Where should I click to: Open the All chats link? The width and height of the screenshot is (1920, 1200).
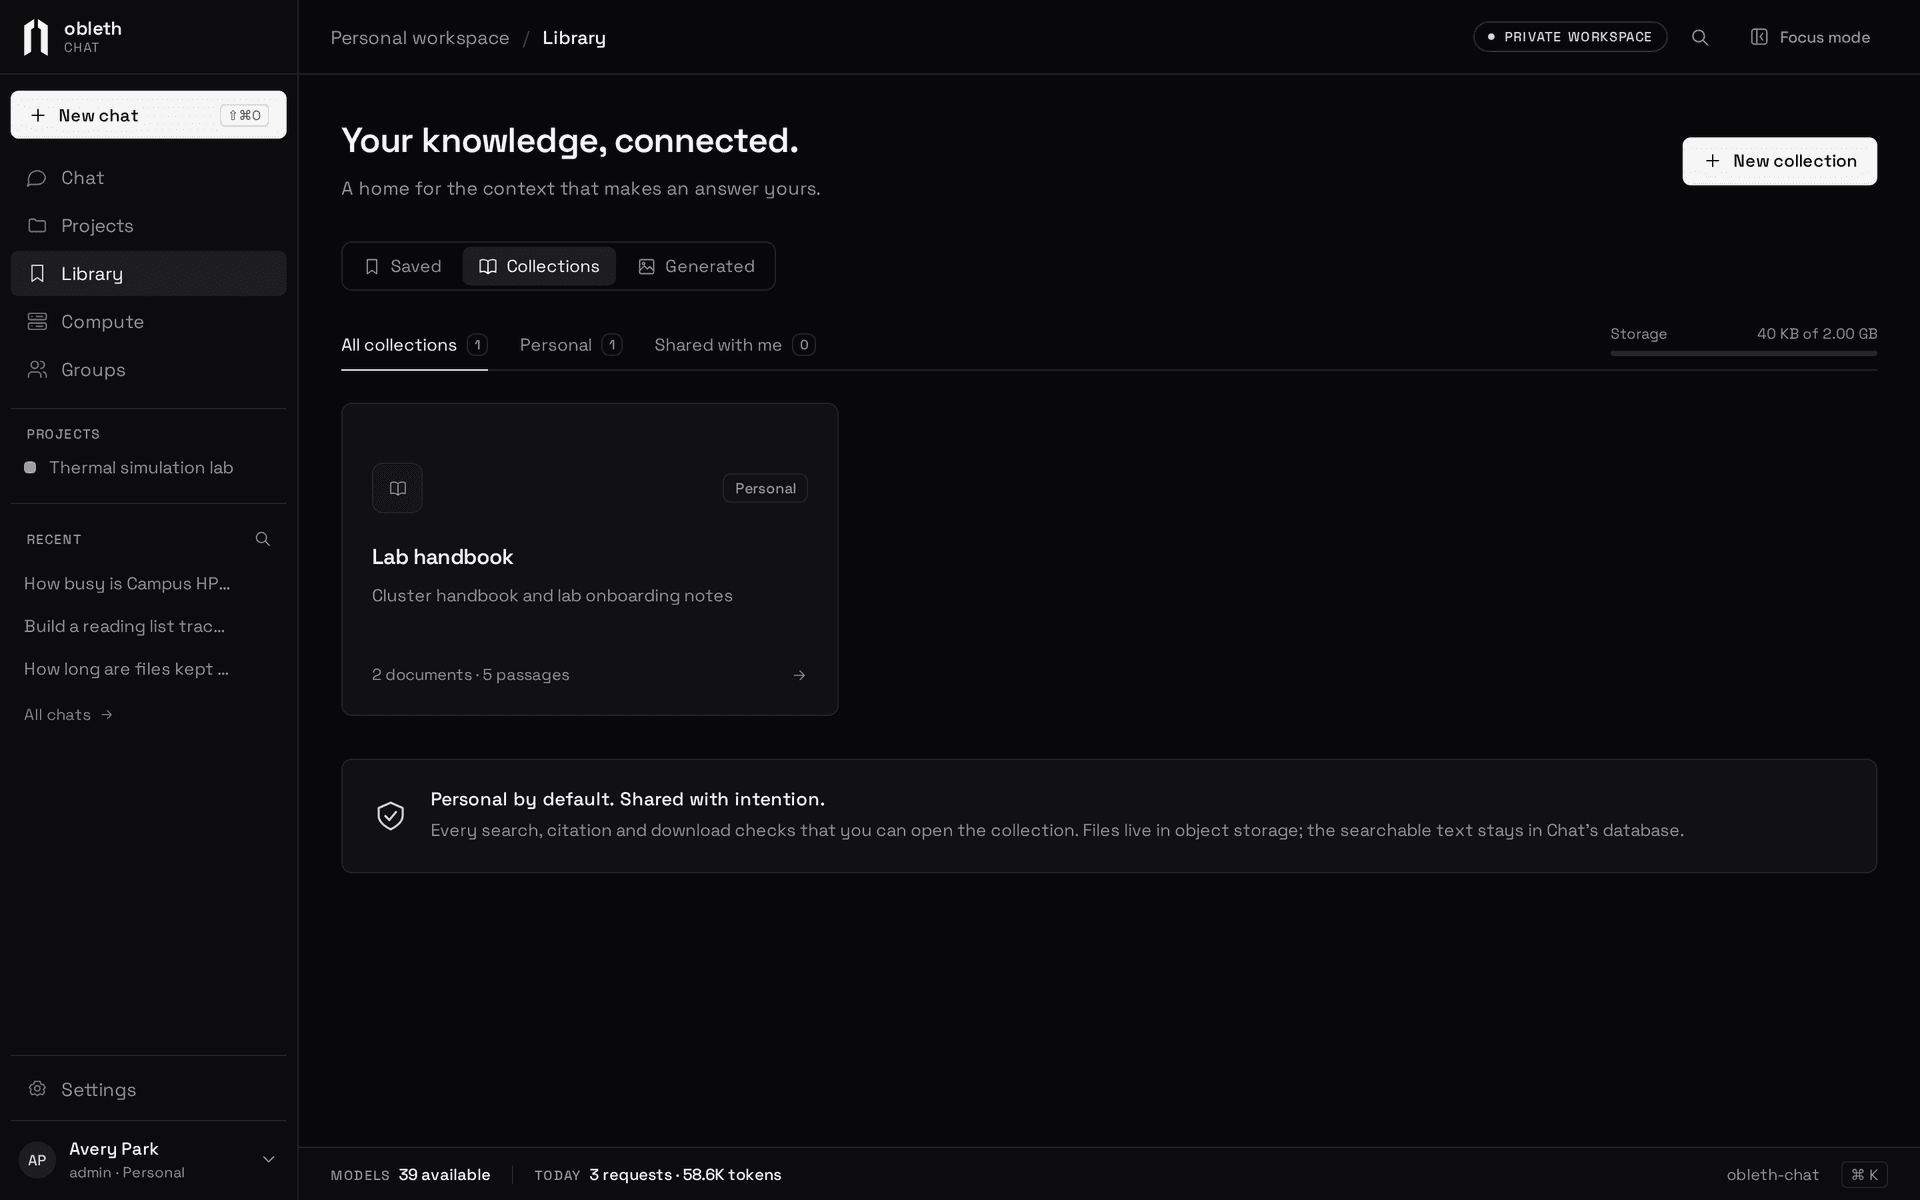[69, 715]
